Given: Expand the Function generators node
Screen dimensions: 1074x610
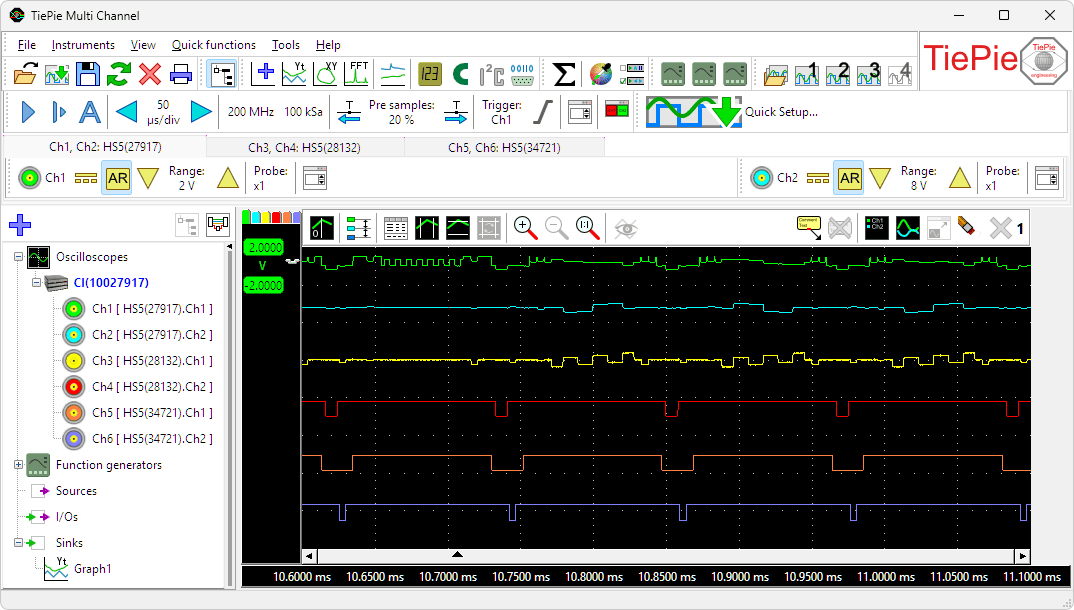Looking at the screenshot, I should tap(16, 465).
